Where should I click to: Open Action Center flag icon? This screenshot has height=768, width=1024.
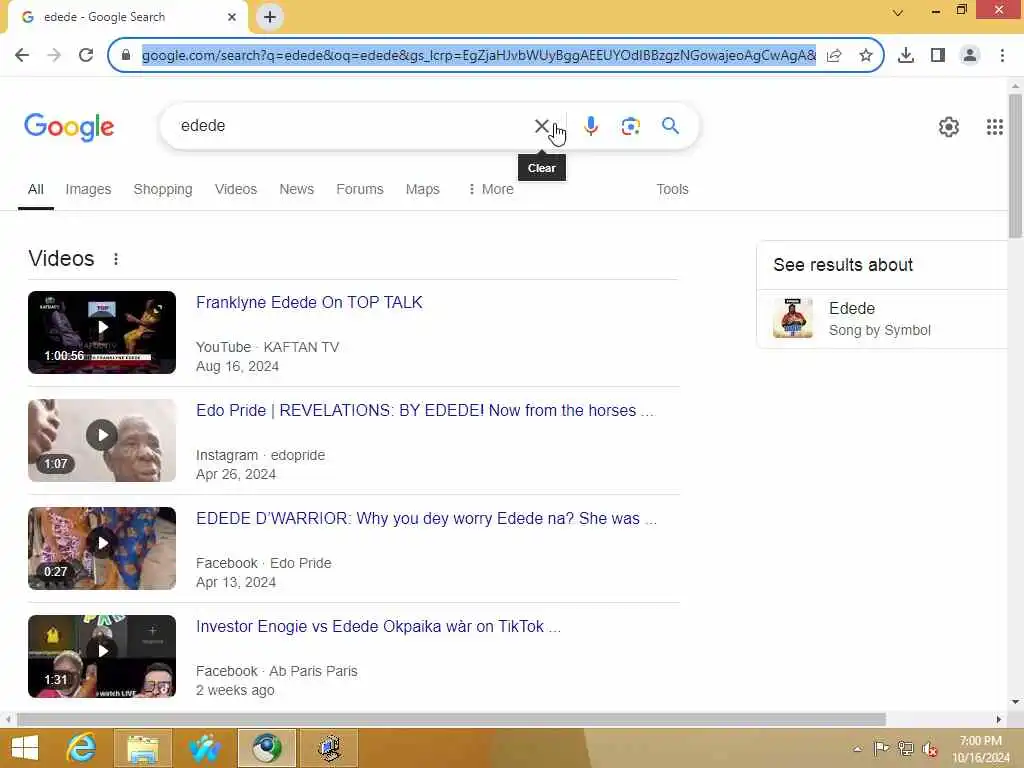coord(880,748)
